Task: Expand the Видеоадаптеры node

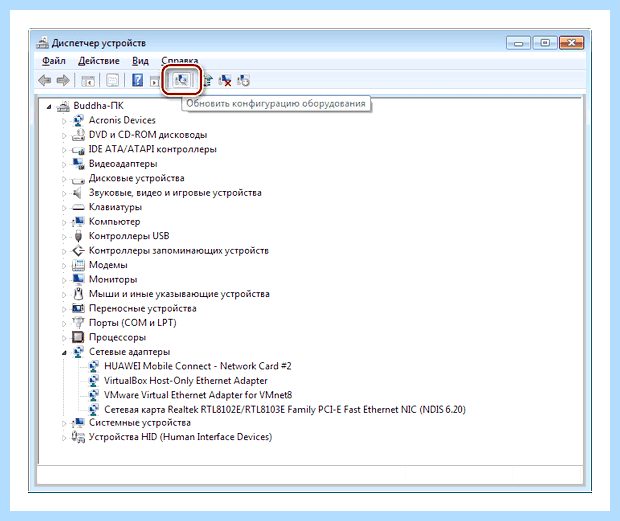Action: (x=64, y=164)
